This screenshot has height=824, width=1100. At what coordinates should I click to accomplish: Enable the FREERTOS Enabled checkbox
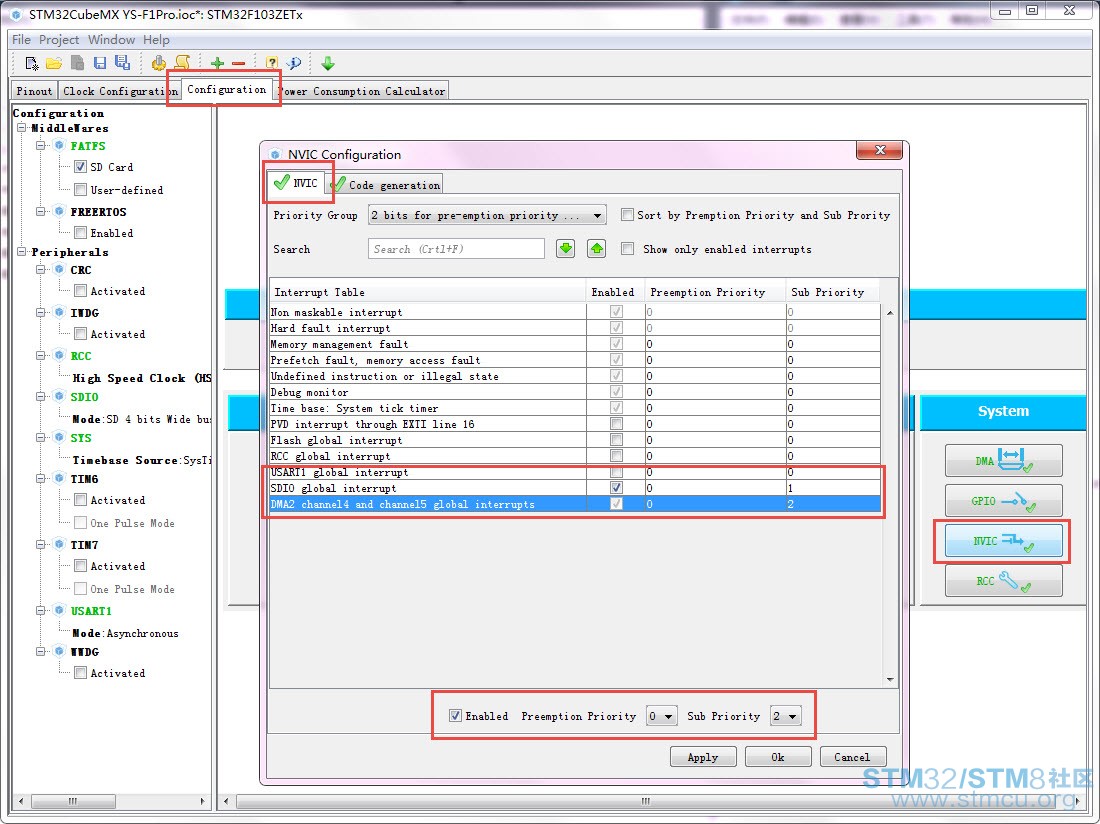point(81,233)
